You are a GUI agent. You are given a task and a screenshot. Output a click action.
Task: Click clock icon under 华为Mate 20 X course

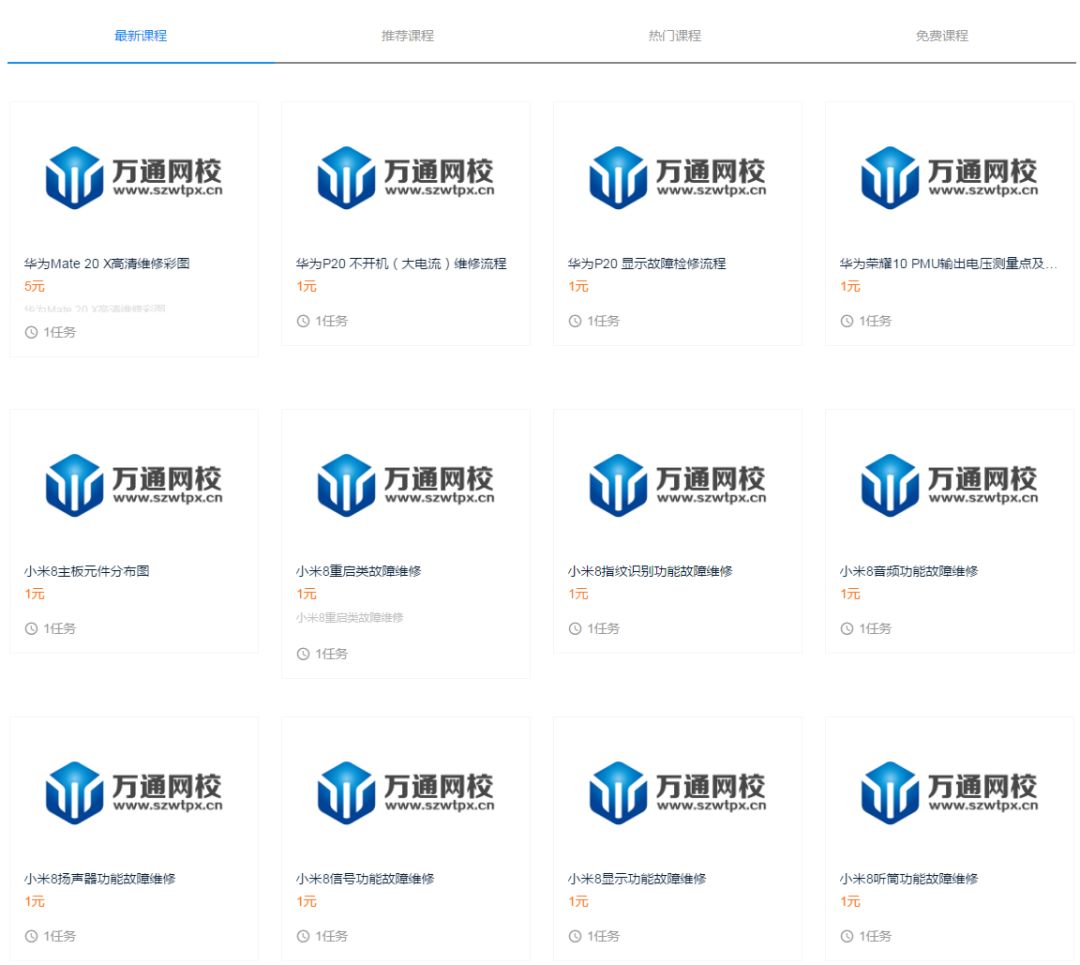click(31, 332)
